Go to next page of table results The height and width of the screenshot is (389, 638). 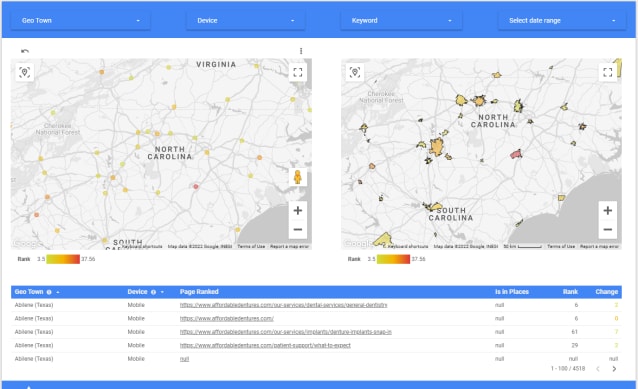[614, 369]
